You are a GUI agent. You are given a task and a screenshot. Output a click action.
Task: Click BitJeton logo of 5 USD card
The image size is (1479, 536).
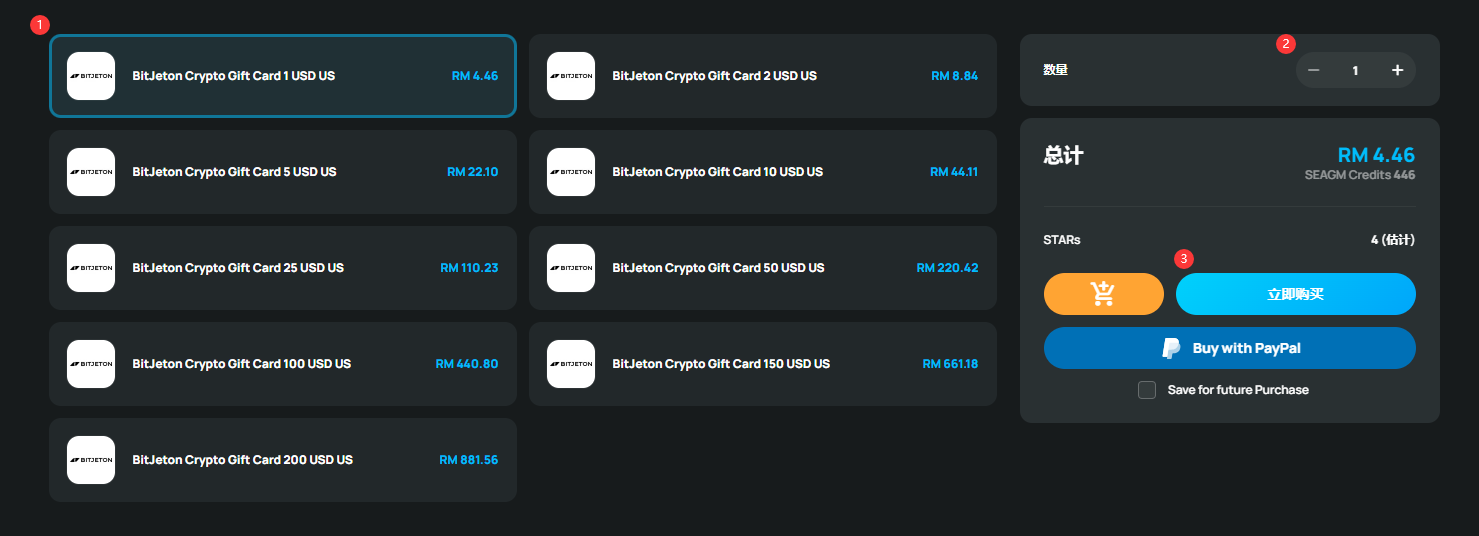coord(91,172)
